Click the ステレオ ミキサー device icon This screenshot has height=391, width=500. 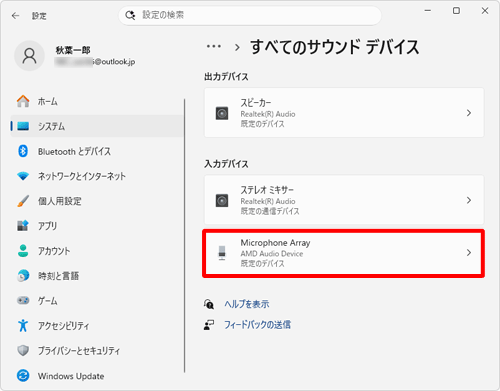222,201
